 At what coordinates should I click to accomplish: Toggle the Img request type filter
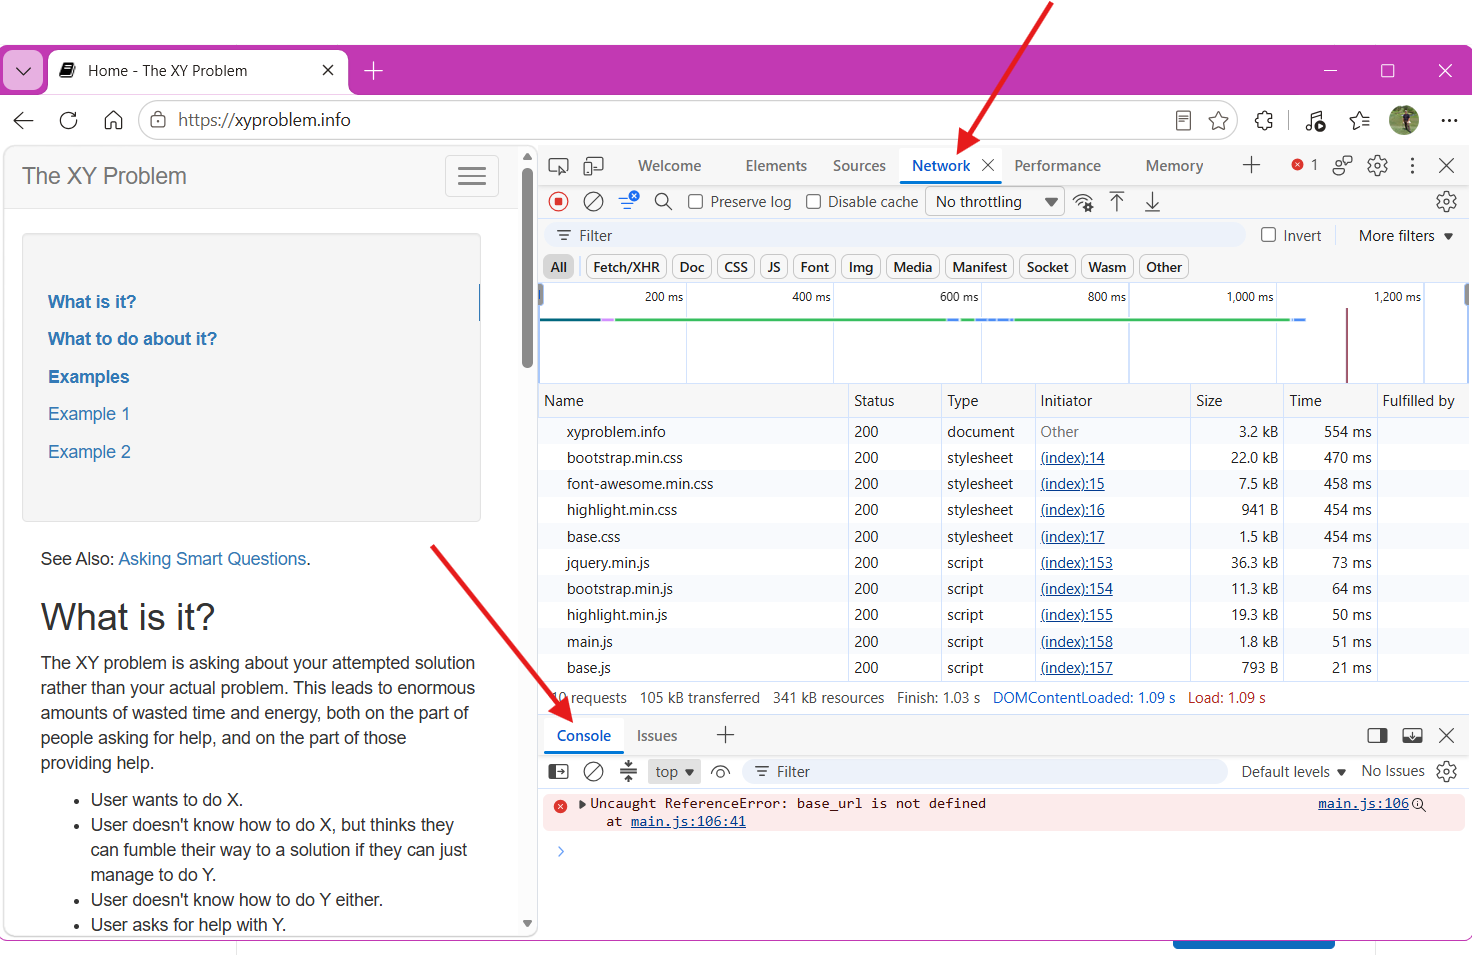click(861, 267)
